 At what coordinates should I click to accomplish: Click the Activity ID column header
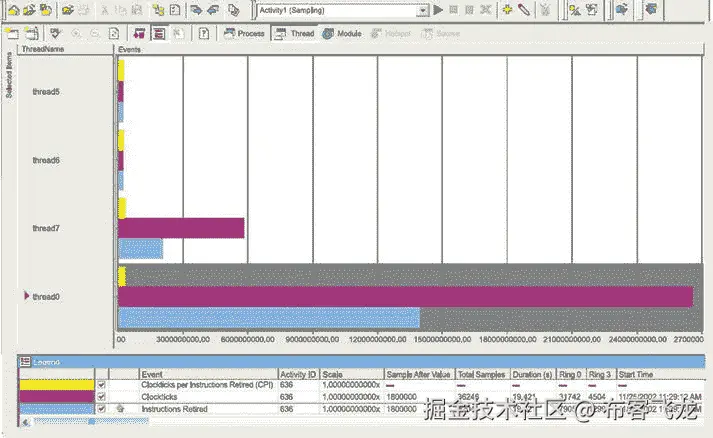298,374
